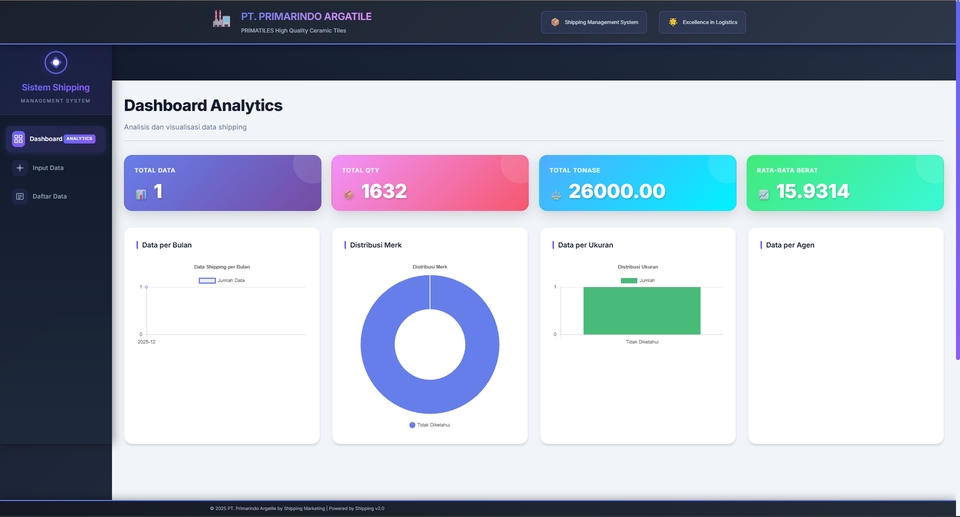The width and height of the screenshot is (960, 517).
Task: Toggle Jumlah Data legend in monthly chart
Action: (x=222, y=281)
